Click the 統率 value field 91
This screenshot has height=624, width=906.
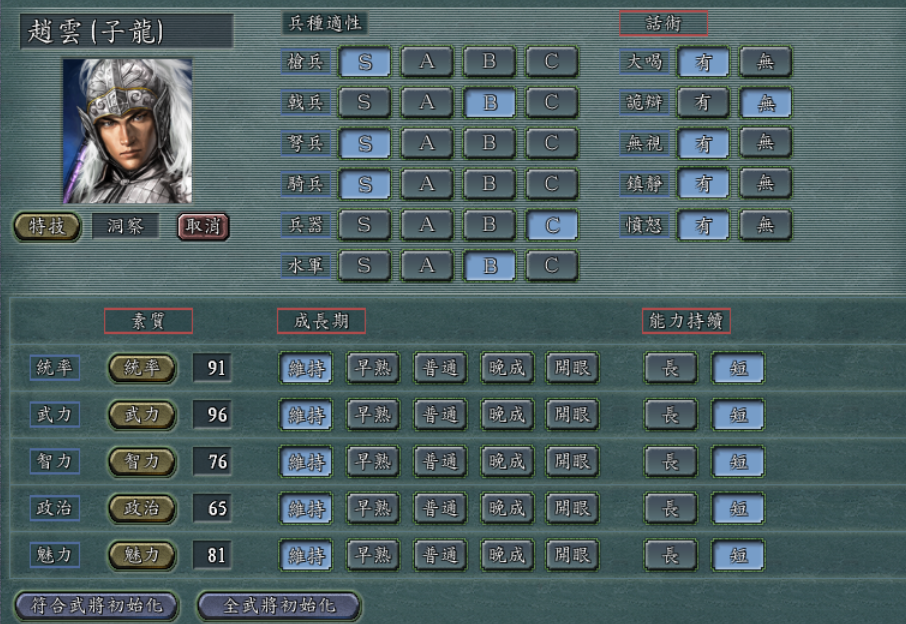pos(212,368)
